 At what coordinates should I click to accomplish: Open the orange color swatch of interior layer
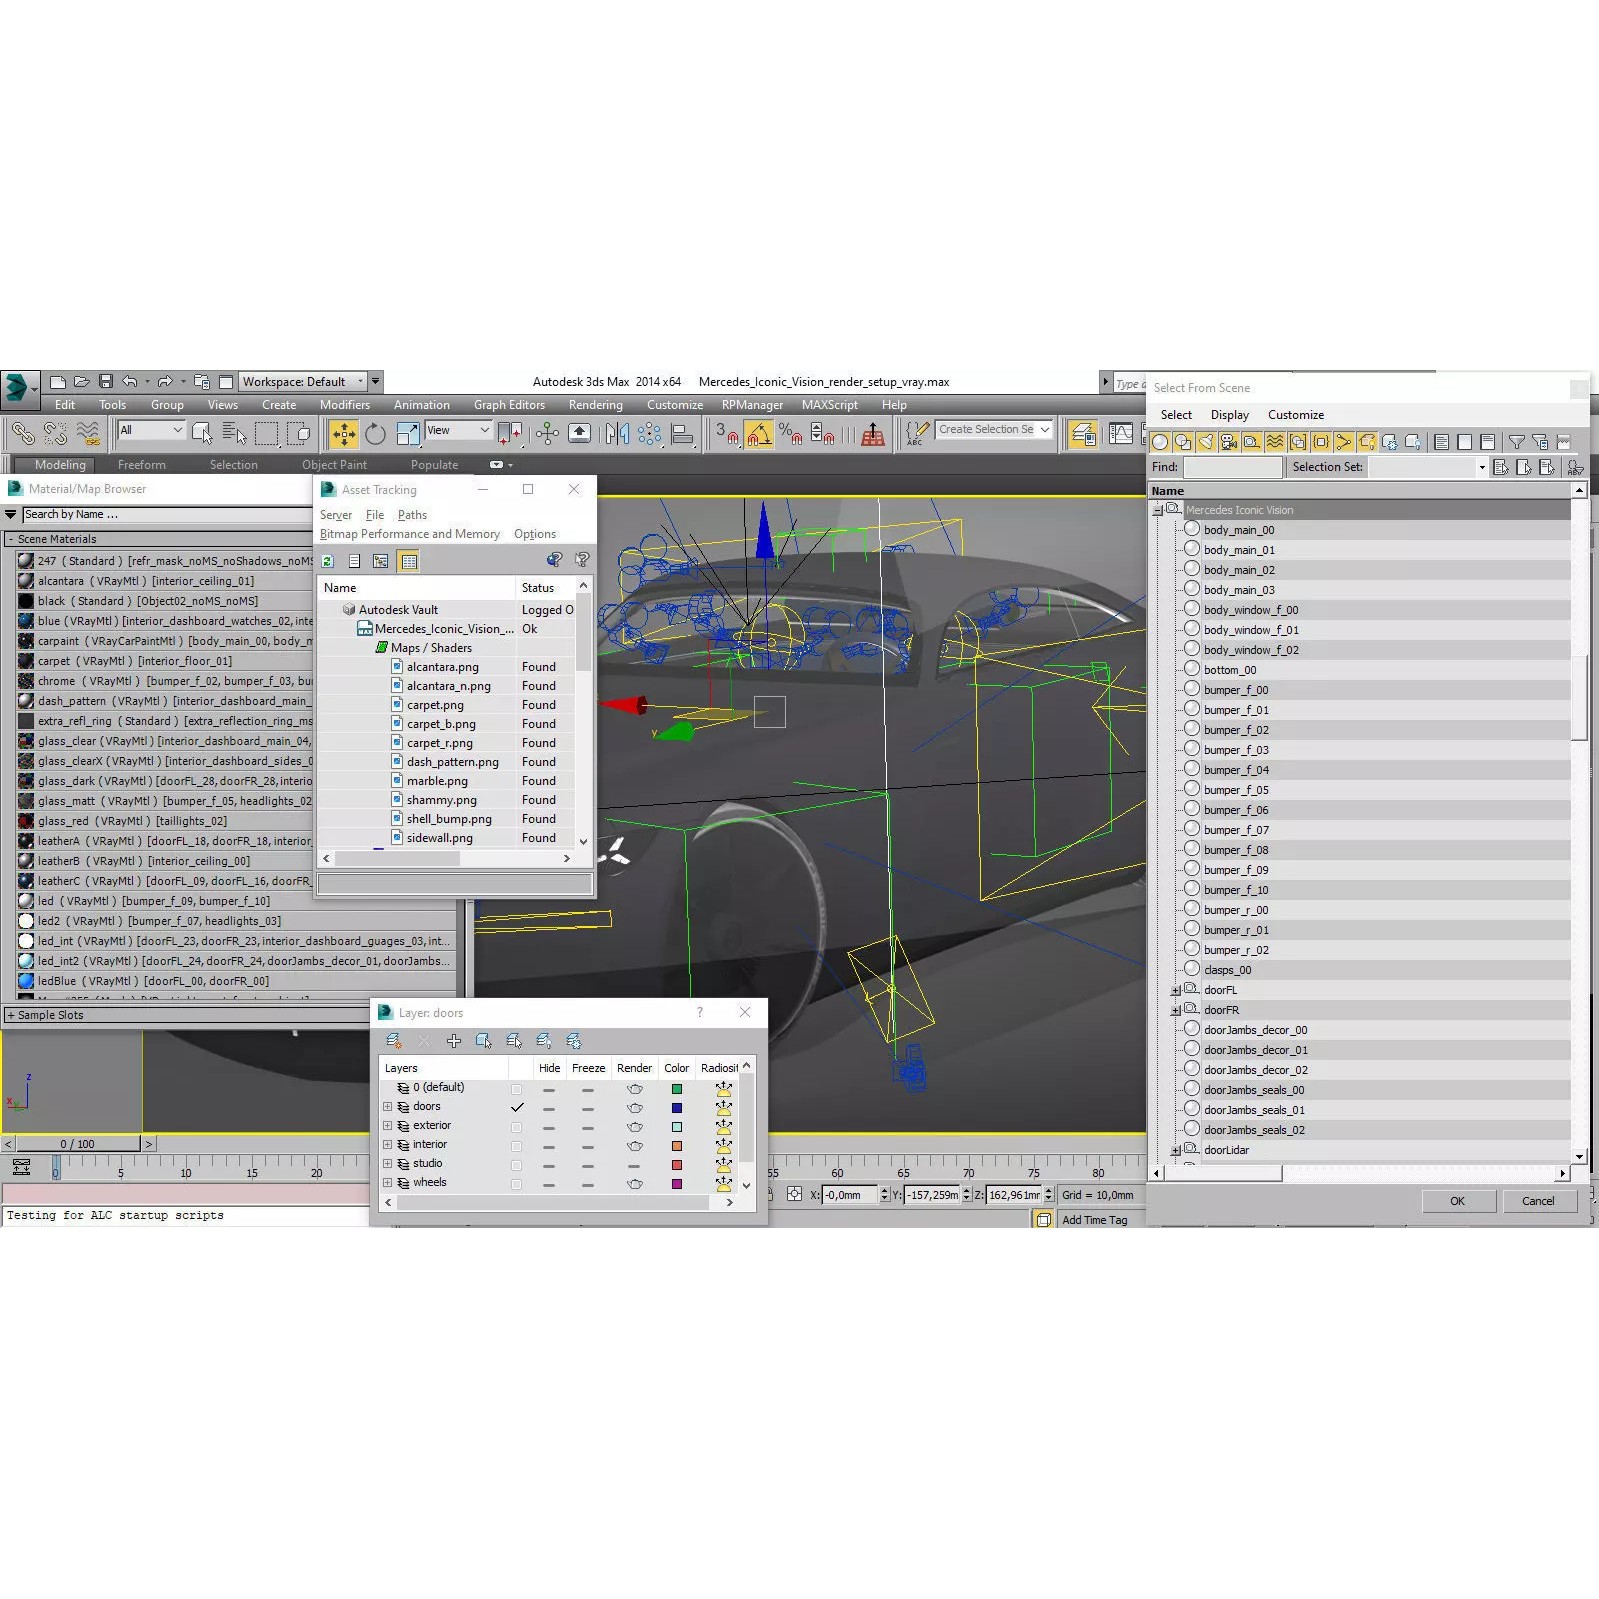point(676,1145)
